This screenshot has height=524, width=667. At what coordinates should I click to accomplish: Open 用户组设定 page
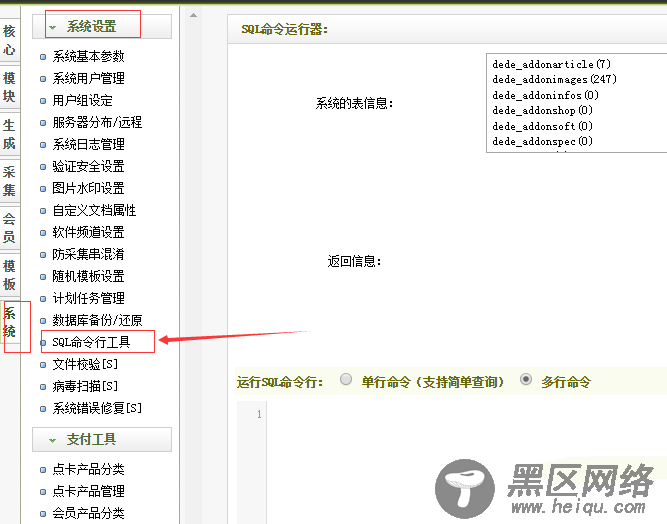[x=83, y=100]
